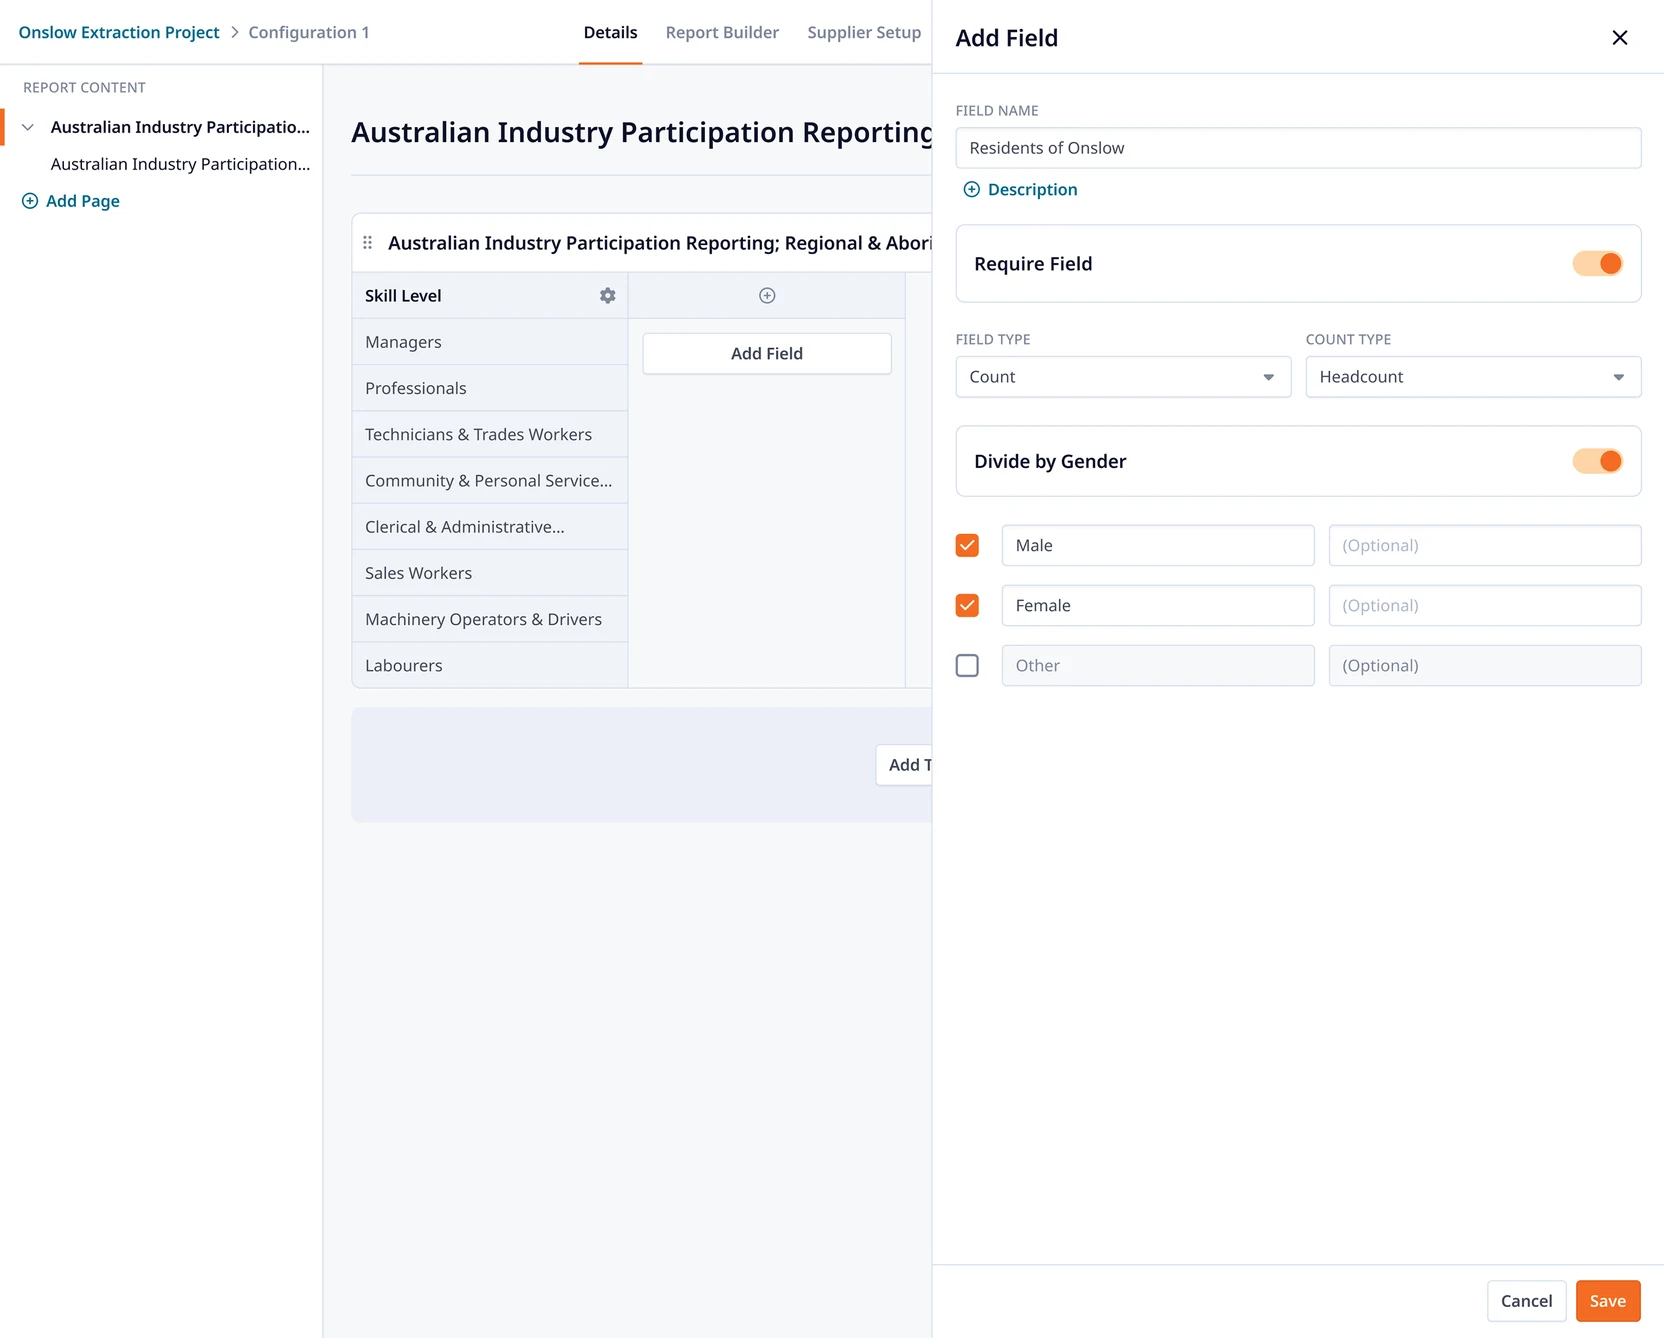Switch to the Report Builder tab

722,32
